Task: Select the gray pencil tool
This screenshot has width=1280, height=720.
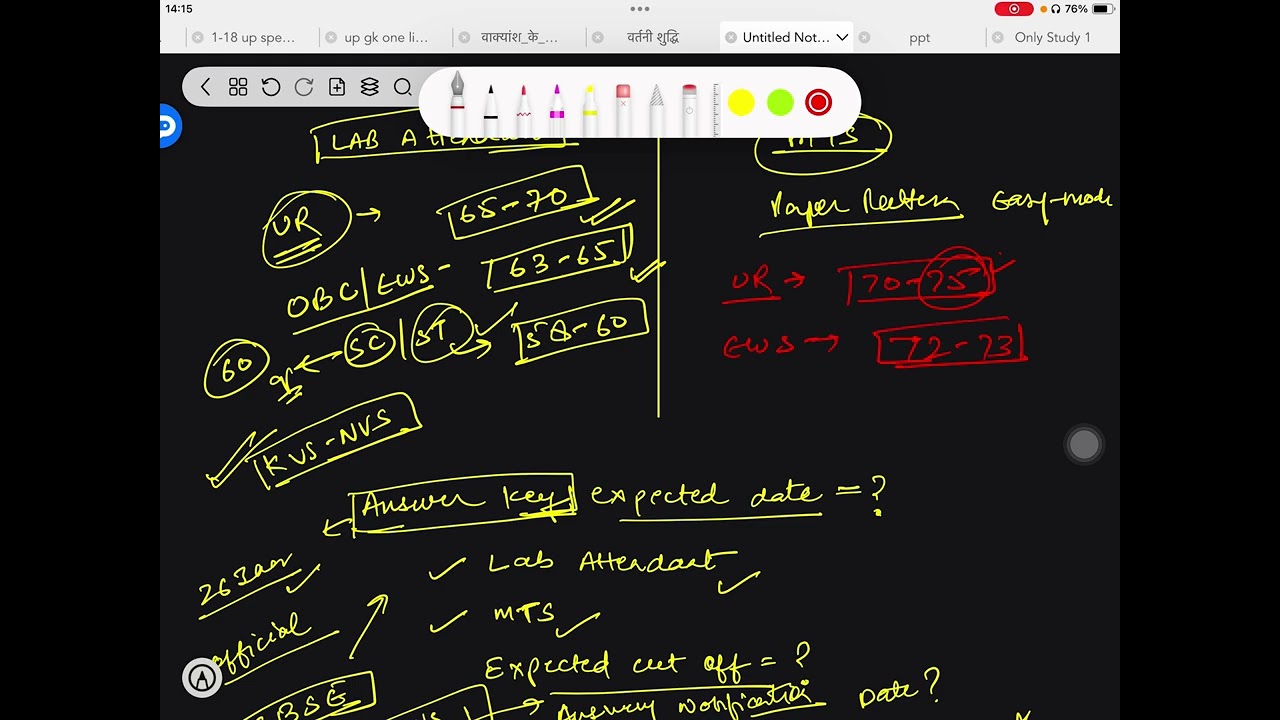Action: [x=656, y=108]
